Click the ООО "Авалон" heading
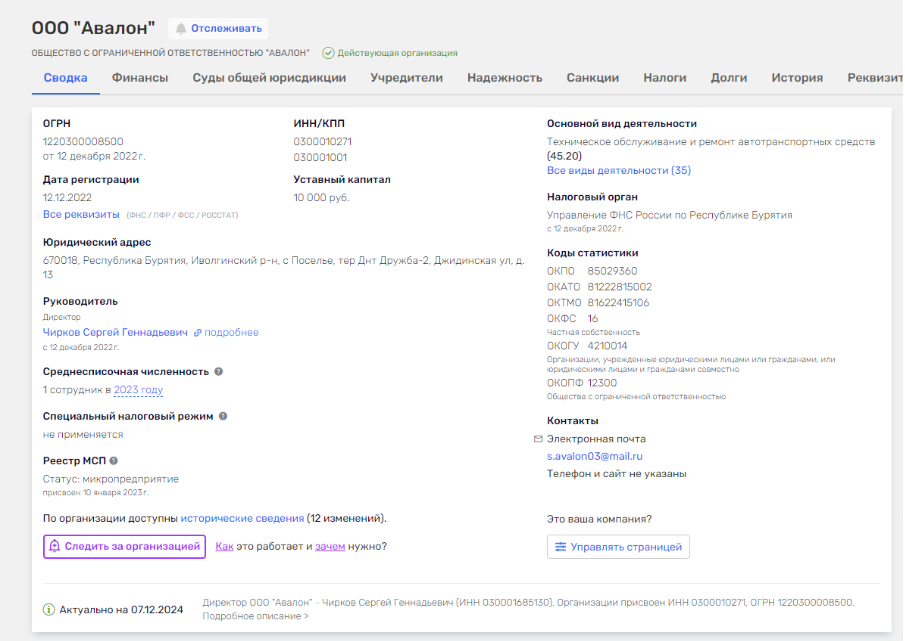Screen dimensions: 905x641 tap(94, 28)
